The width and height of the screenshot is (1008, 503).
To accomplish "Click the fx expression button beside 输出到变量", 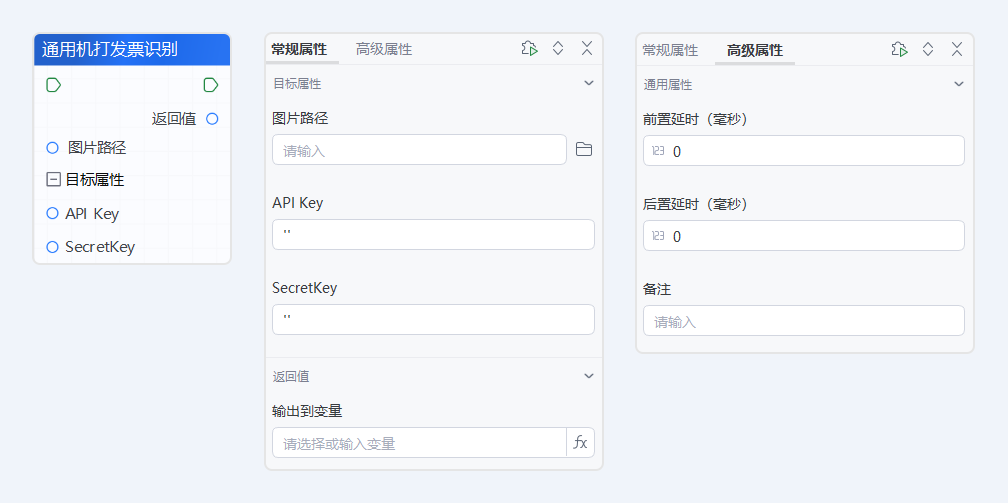I will point(580,443).
